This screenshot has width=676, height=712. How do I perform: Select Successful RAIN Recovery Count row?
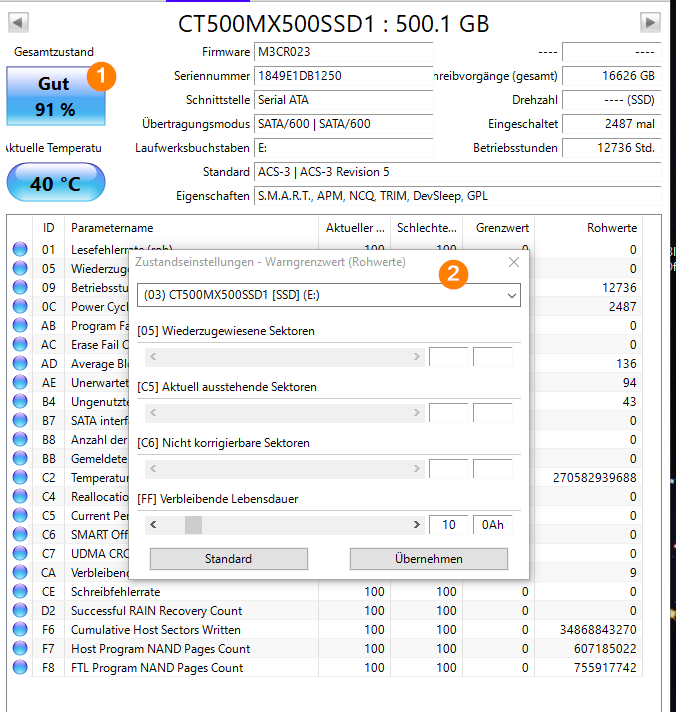tap(325, 611)
